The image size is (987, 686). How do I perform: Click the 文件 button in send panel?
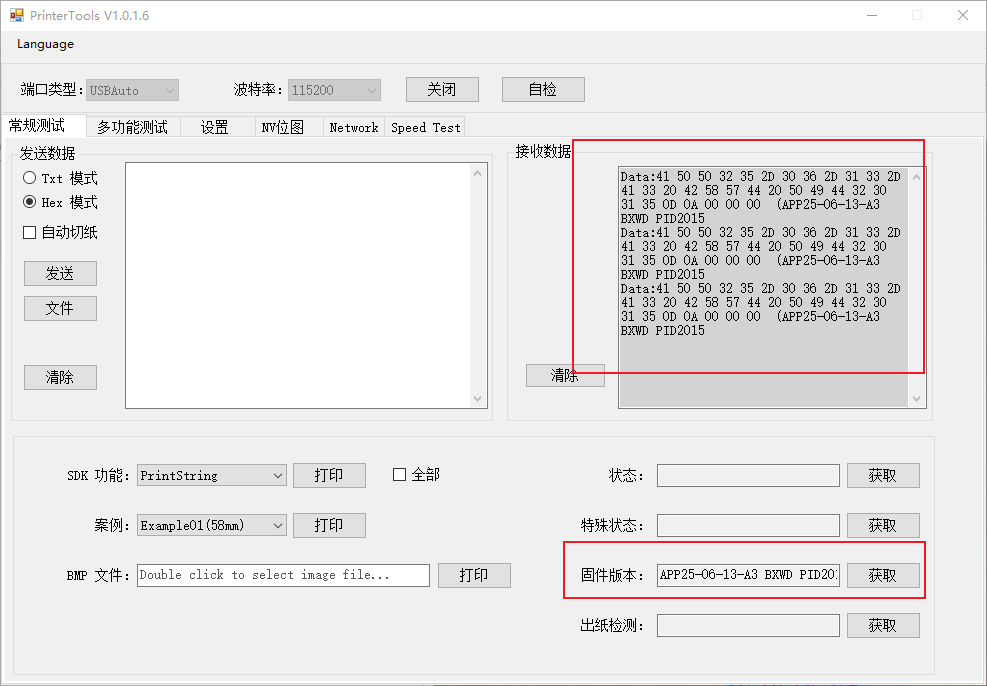pos(60,308)
